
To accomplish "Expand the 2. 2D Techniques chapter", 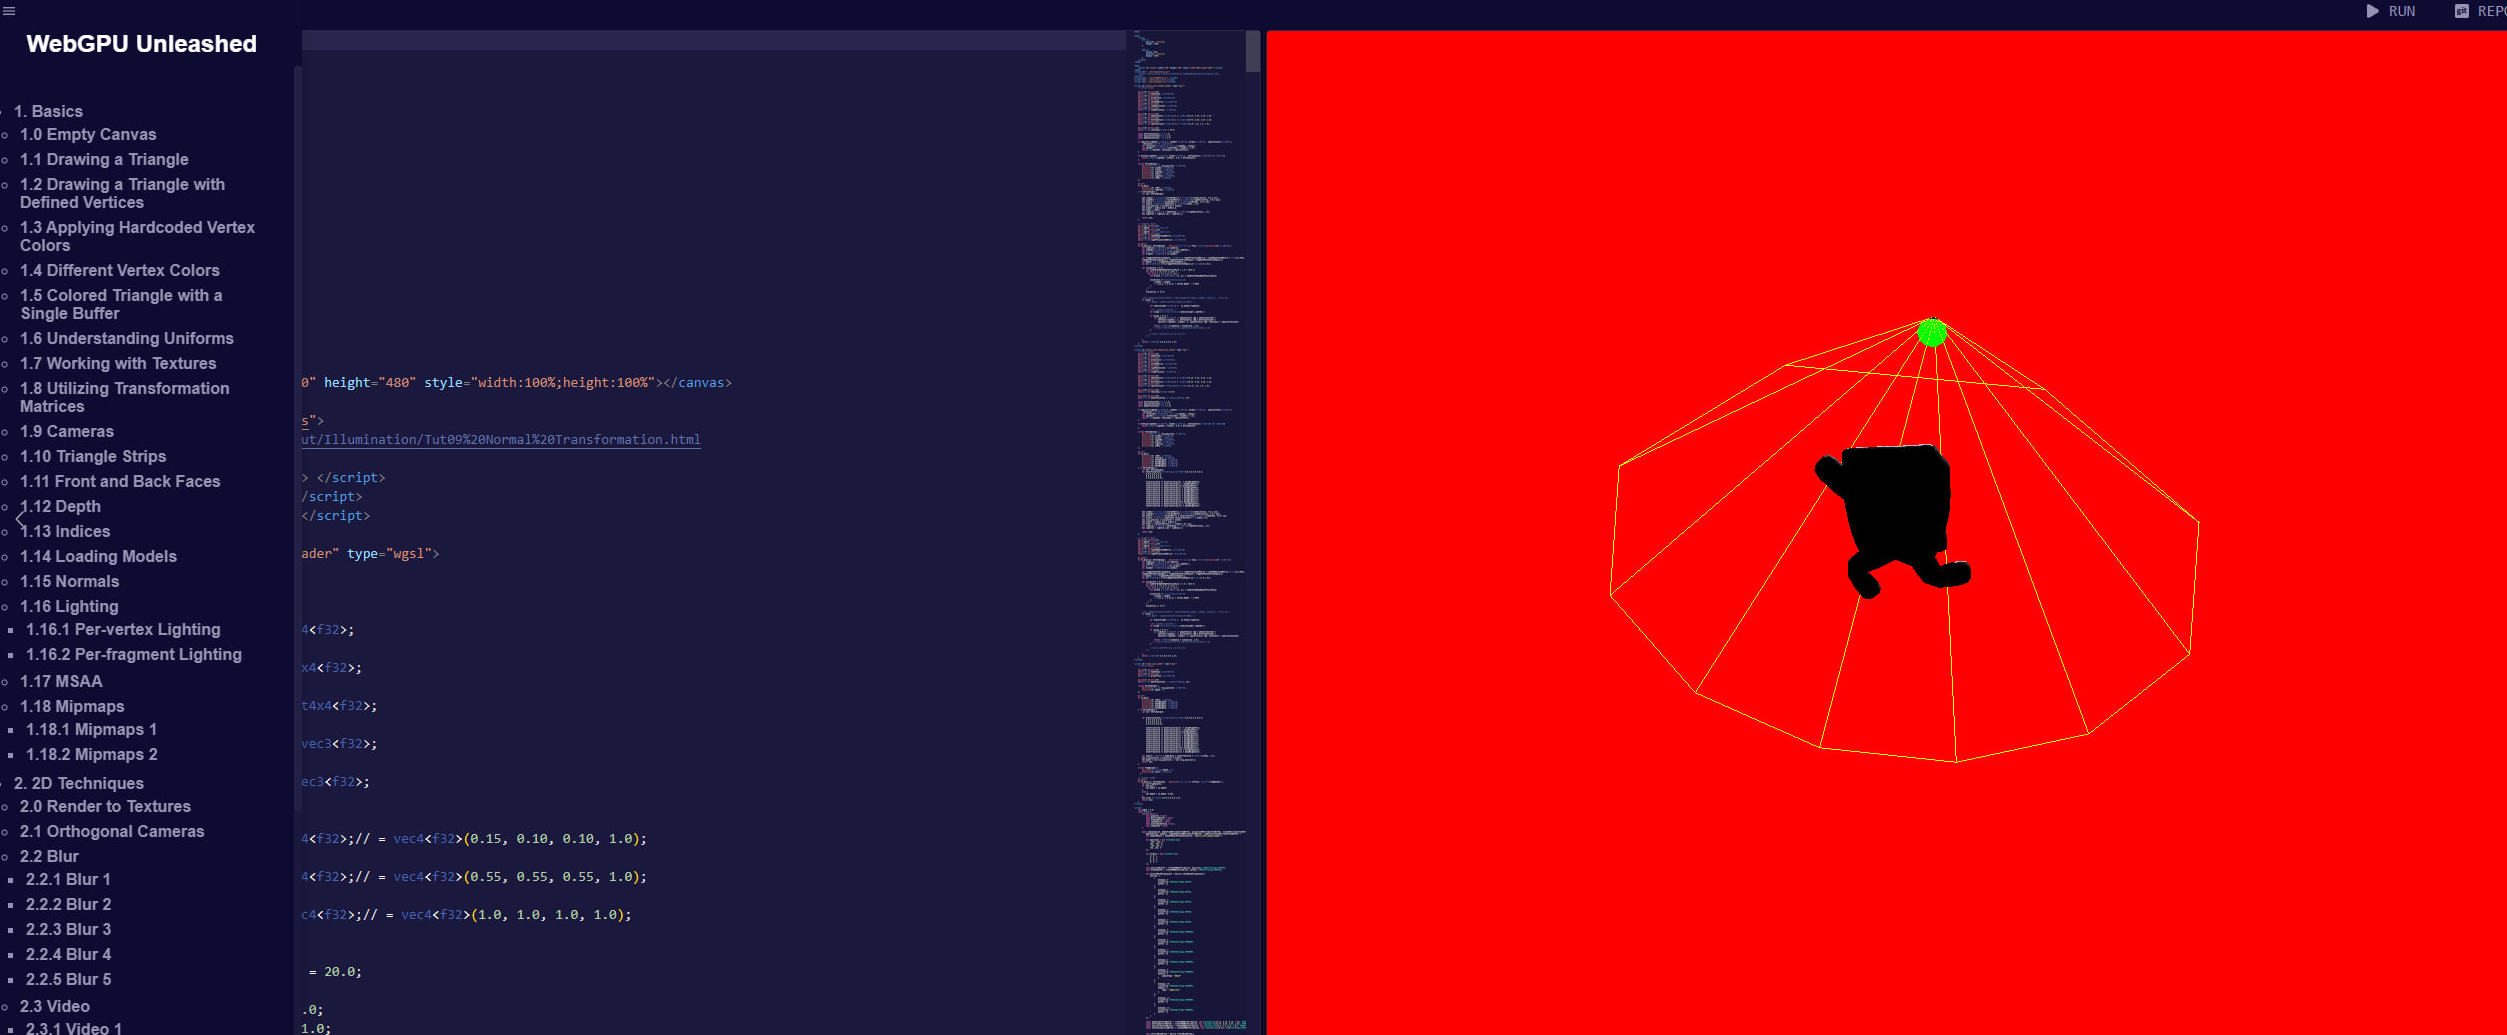I will (78, 783).
